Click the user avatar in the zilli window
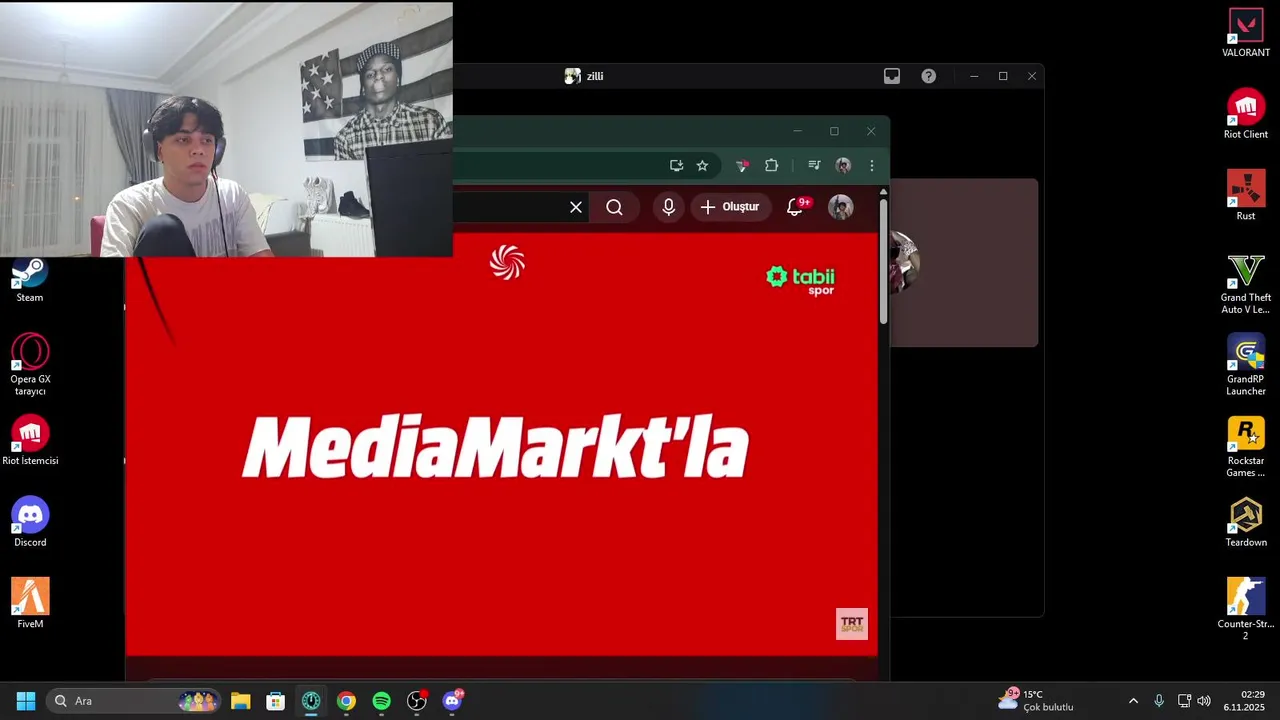 (x=903, y=262)
